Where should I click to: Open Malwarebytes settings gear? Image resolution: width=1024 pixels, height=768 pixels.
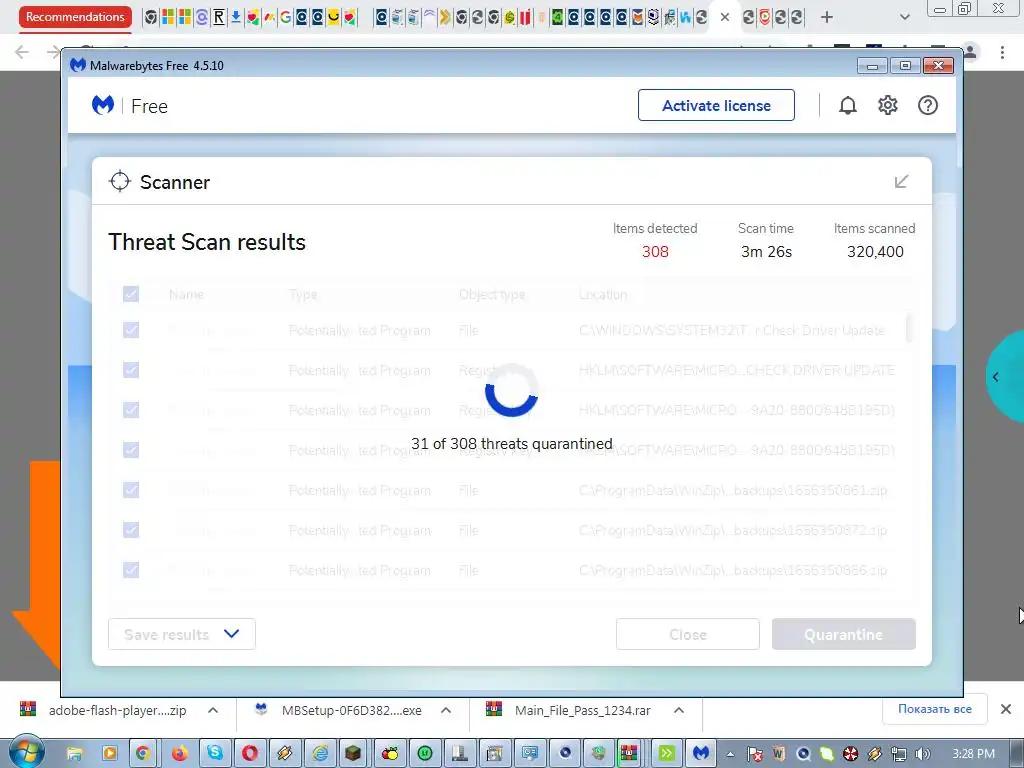point(888,105)
